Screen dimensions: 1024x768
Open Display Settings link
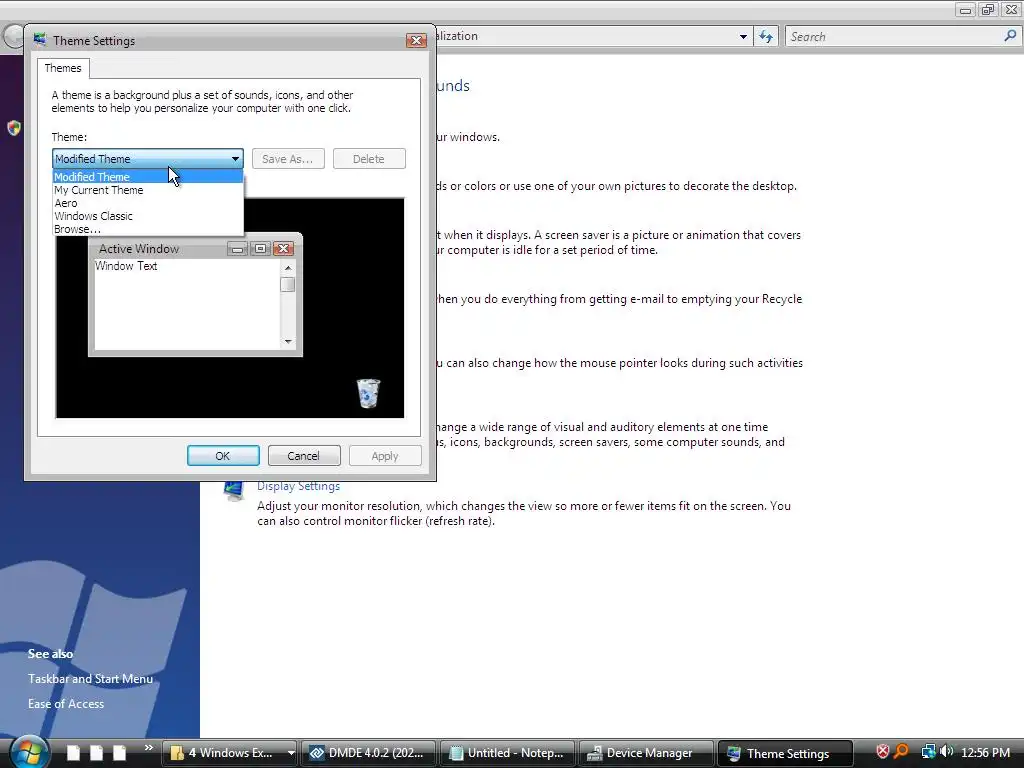coord(298,486)
